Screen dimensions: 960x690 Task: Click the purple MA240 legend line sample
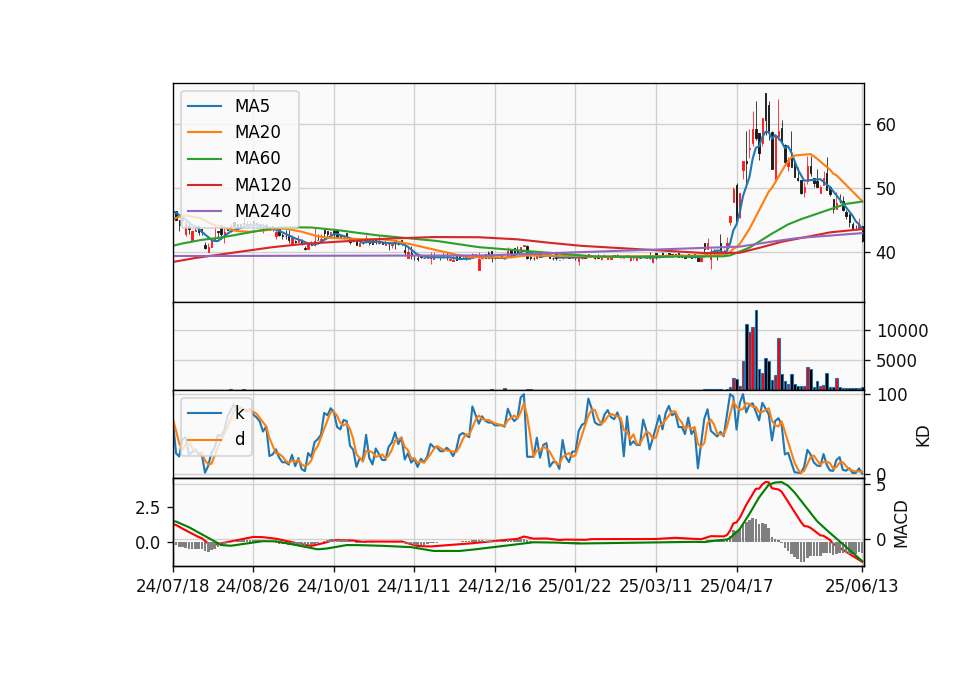click(x=204, y=211)
